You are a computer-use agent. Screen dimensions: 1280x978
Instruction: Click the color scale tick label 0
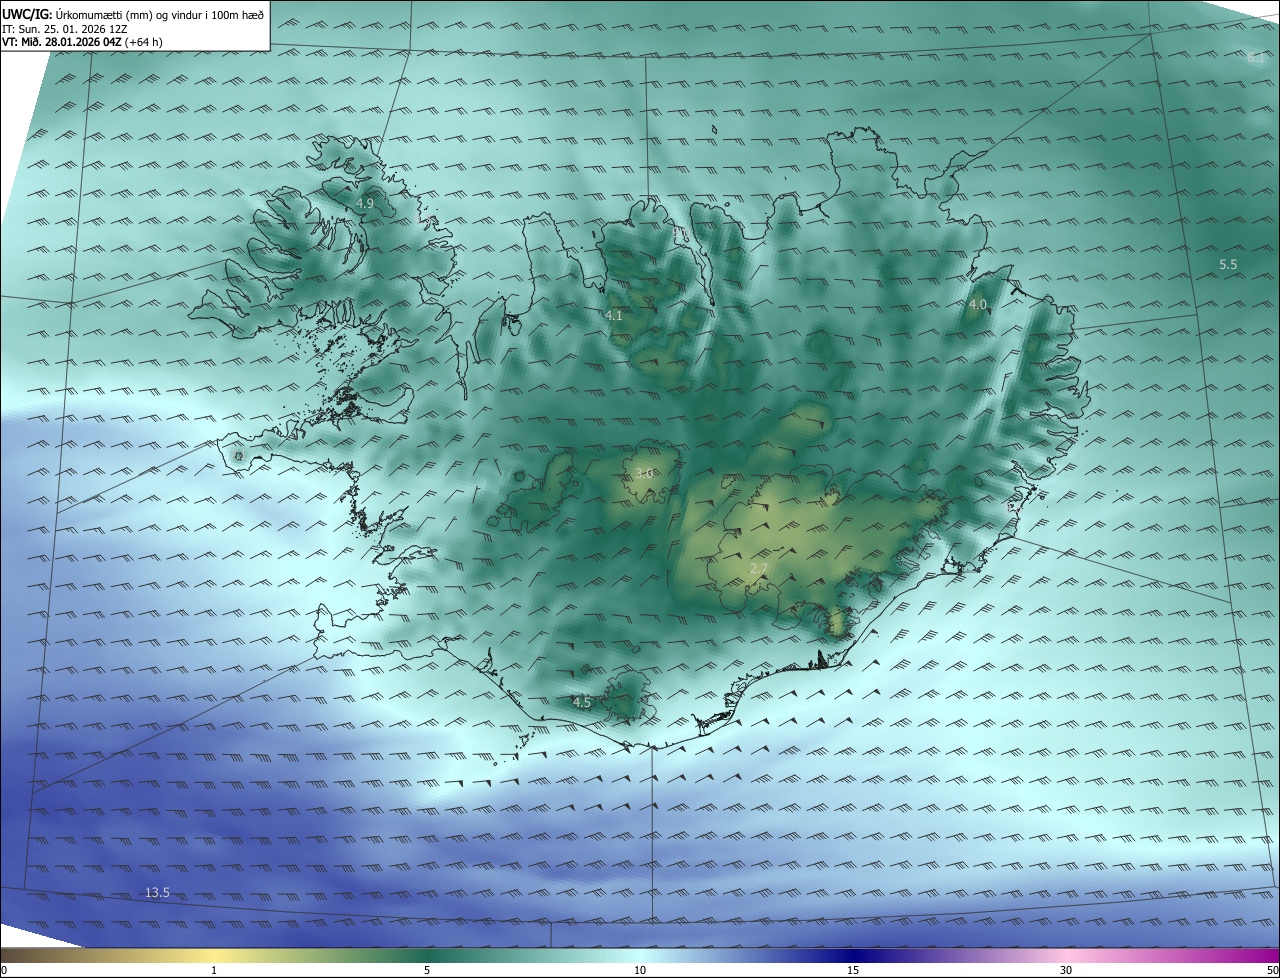tap(4, 970)
